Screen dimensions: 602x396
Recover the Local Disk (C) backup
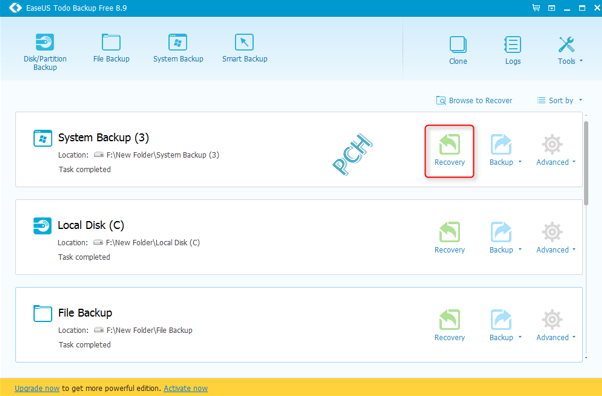(450, 238)
